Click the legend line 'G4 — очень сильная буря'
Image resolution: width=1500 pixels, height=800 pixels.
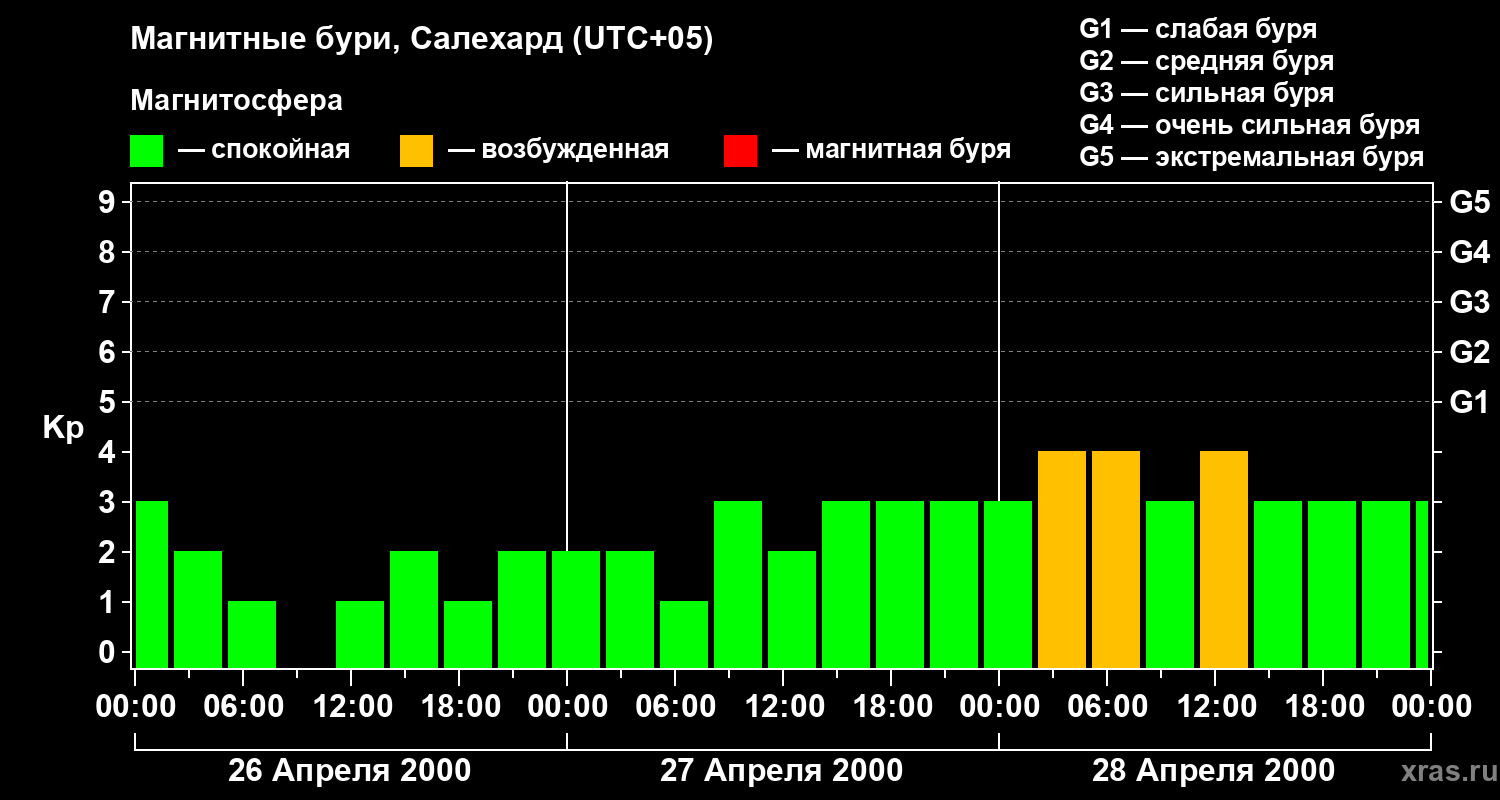1249,125
